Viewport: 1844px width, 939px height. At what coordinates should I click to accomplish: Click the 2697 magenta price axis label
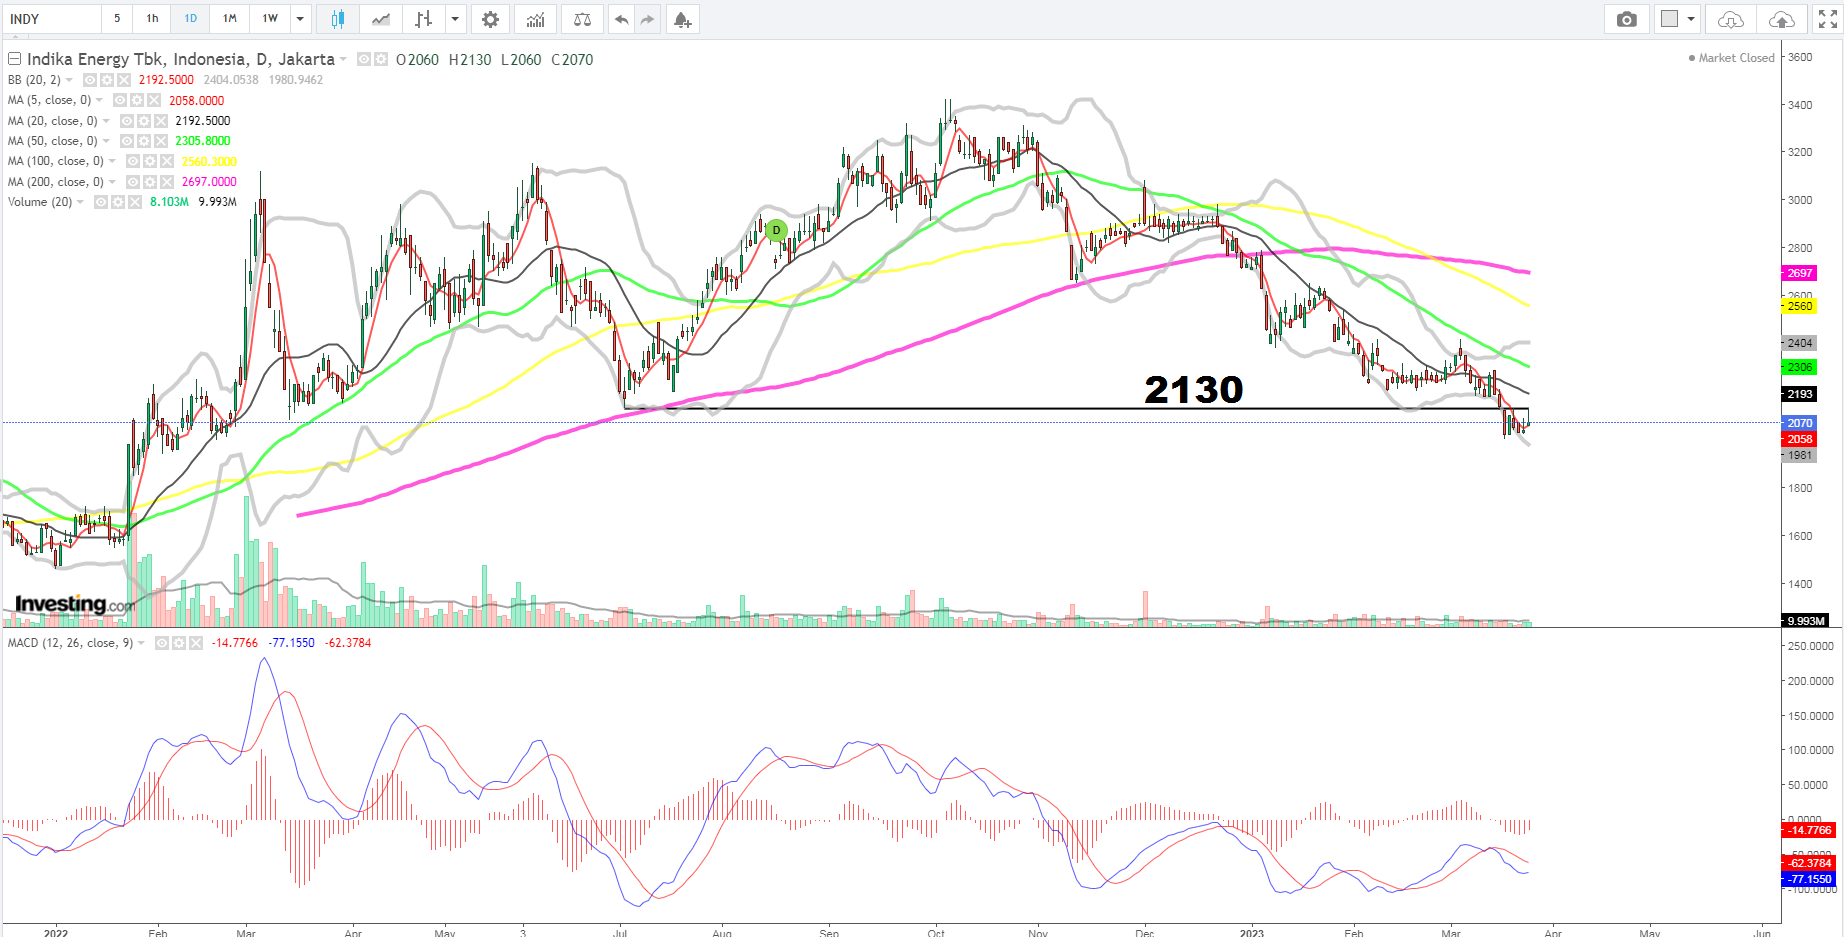click(1800, 273)
